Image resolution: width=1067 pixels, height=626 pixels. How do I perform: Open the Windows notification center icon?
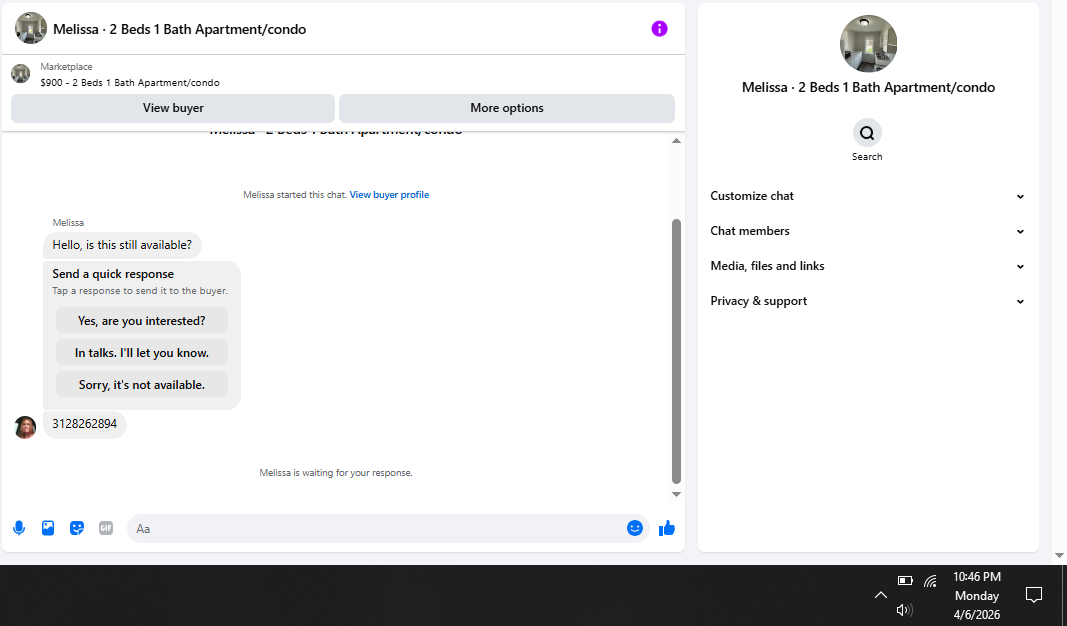[x=1034, y=595]
